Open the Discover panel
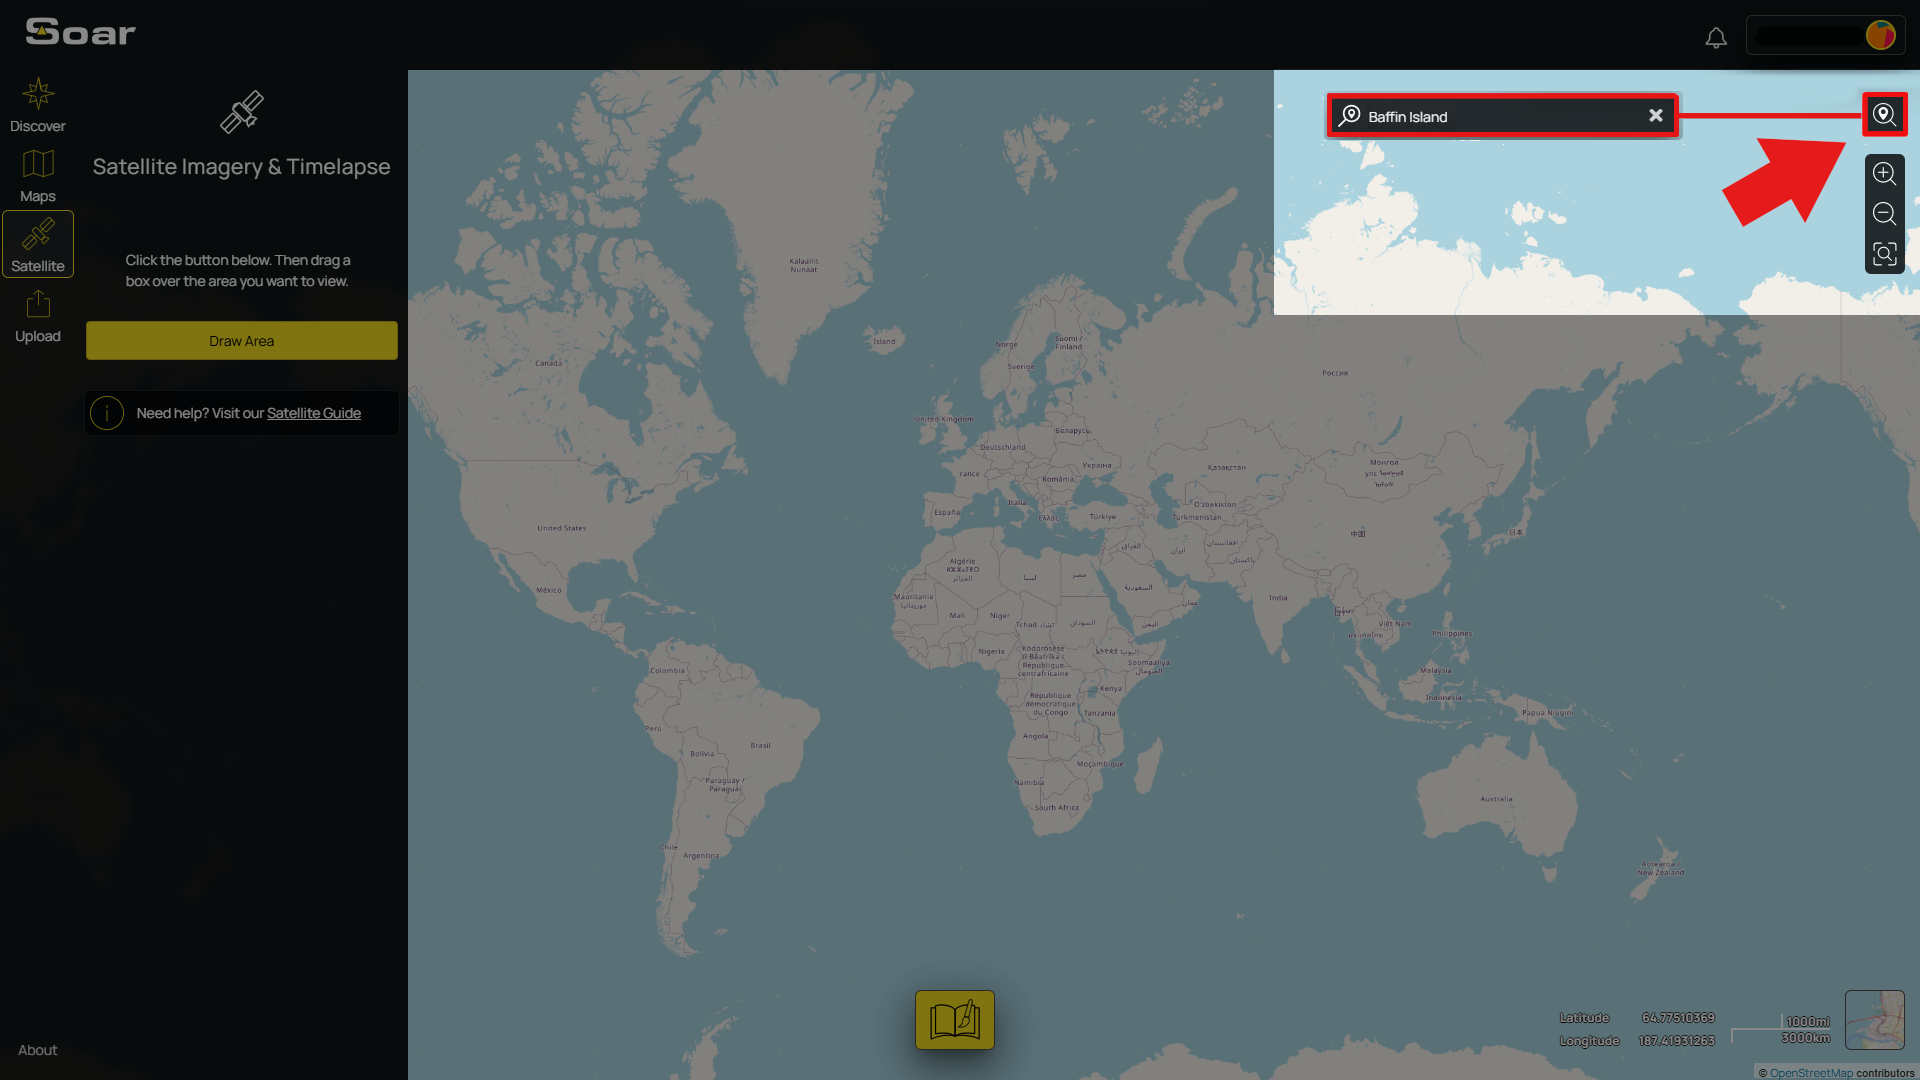Viewport: 1920px width, 1080px height. tap(38, 103)
